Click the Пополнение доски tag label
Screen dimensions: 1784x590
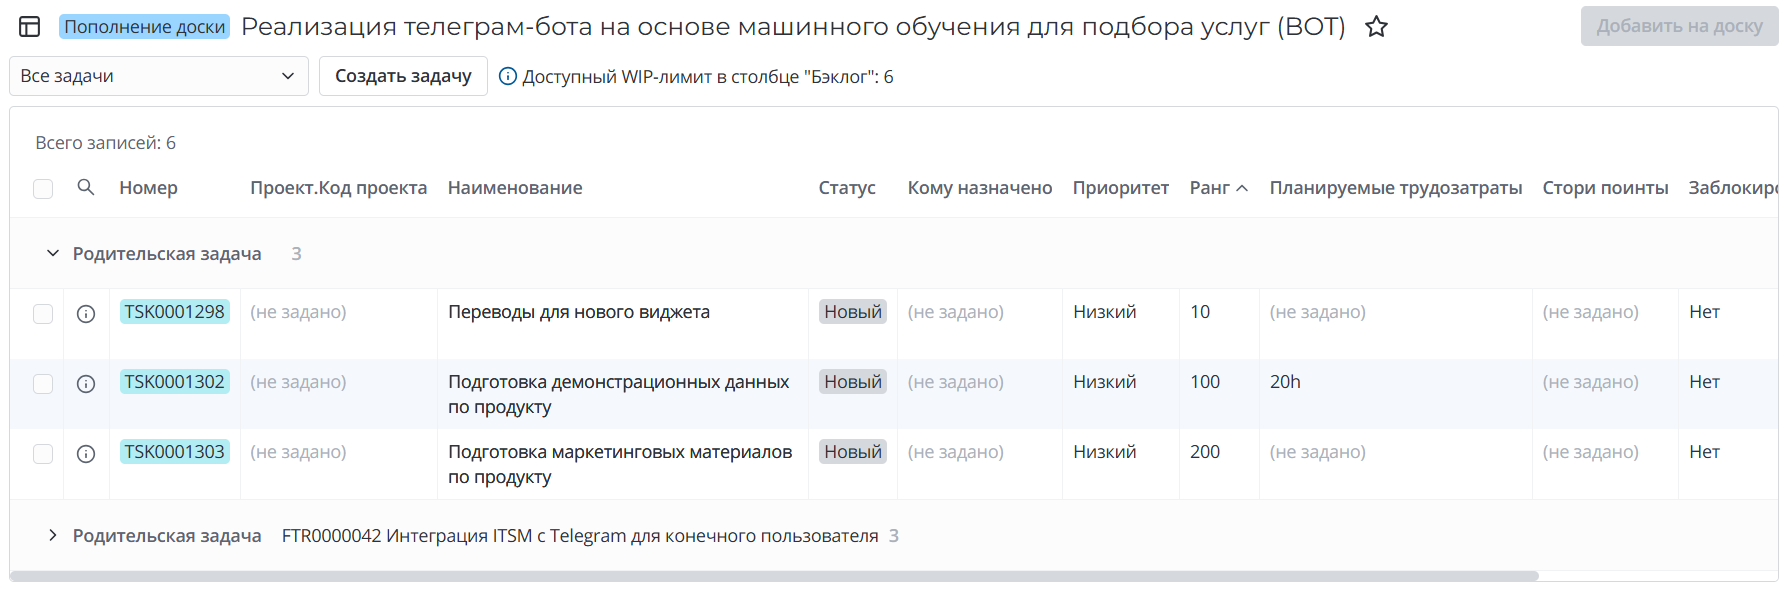coord(144,27)
